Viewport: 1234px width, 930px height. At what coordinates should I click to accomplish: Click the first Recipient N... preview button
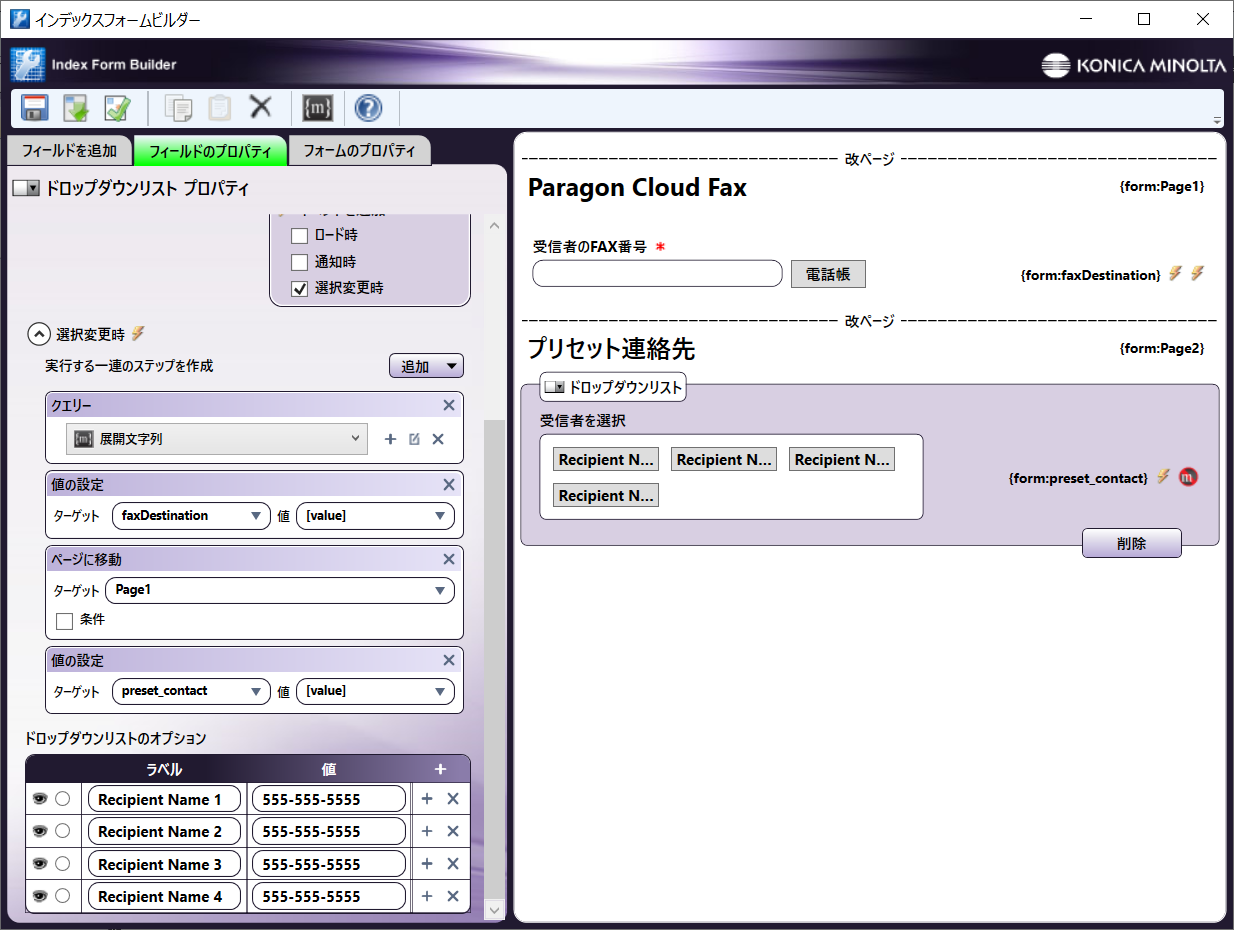tap(606, 460)
